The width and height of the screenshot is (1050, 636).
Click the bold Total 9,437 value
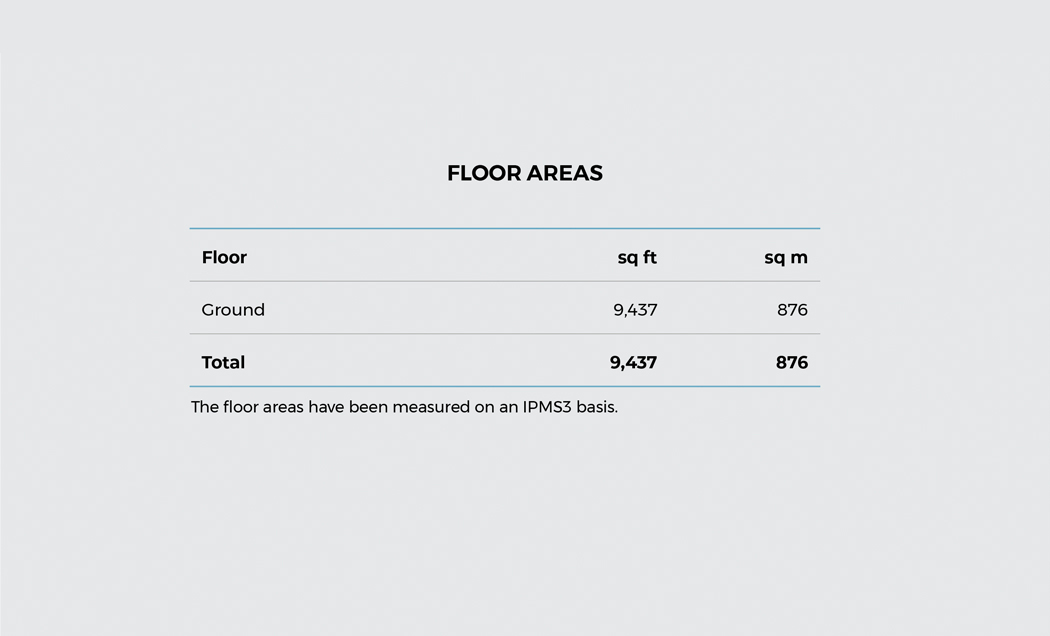pos(633,363)
